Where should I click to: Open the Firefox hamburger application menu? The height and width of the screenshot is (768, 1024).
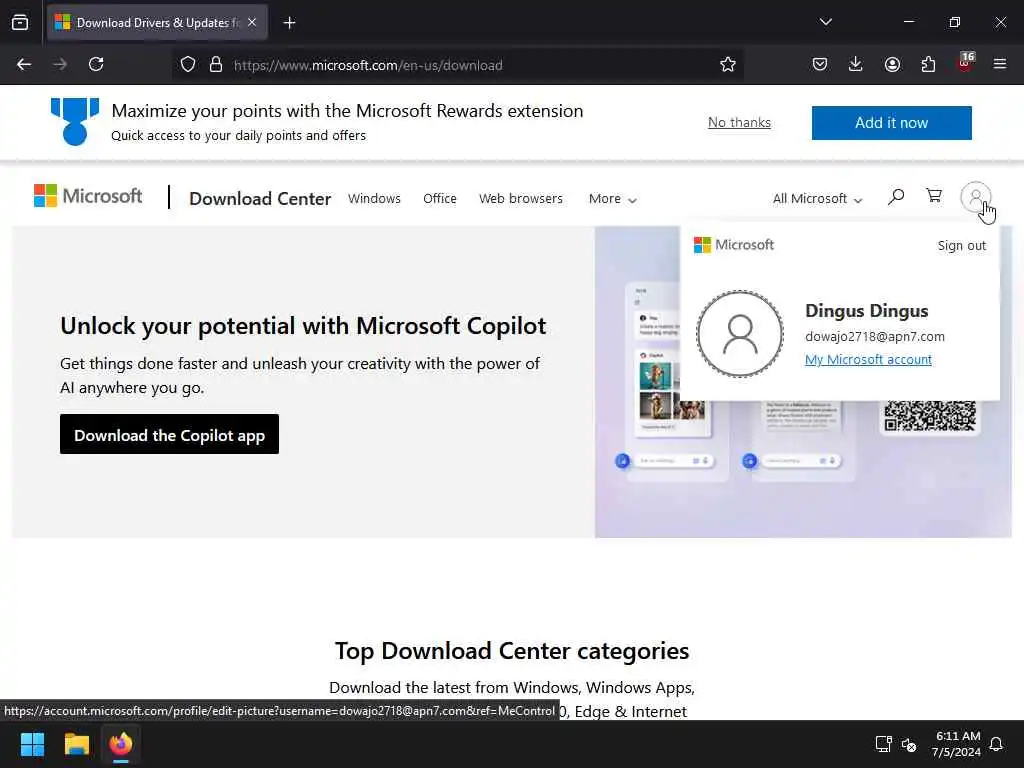[x=1000, y=64]
